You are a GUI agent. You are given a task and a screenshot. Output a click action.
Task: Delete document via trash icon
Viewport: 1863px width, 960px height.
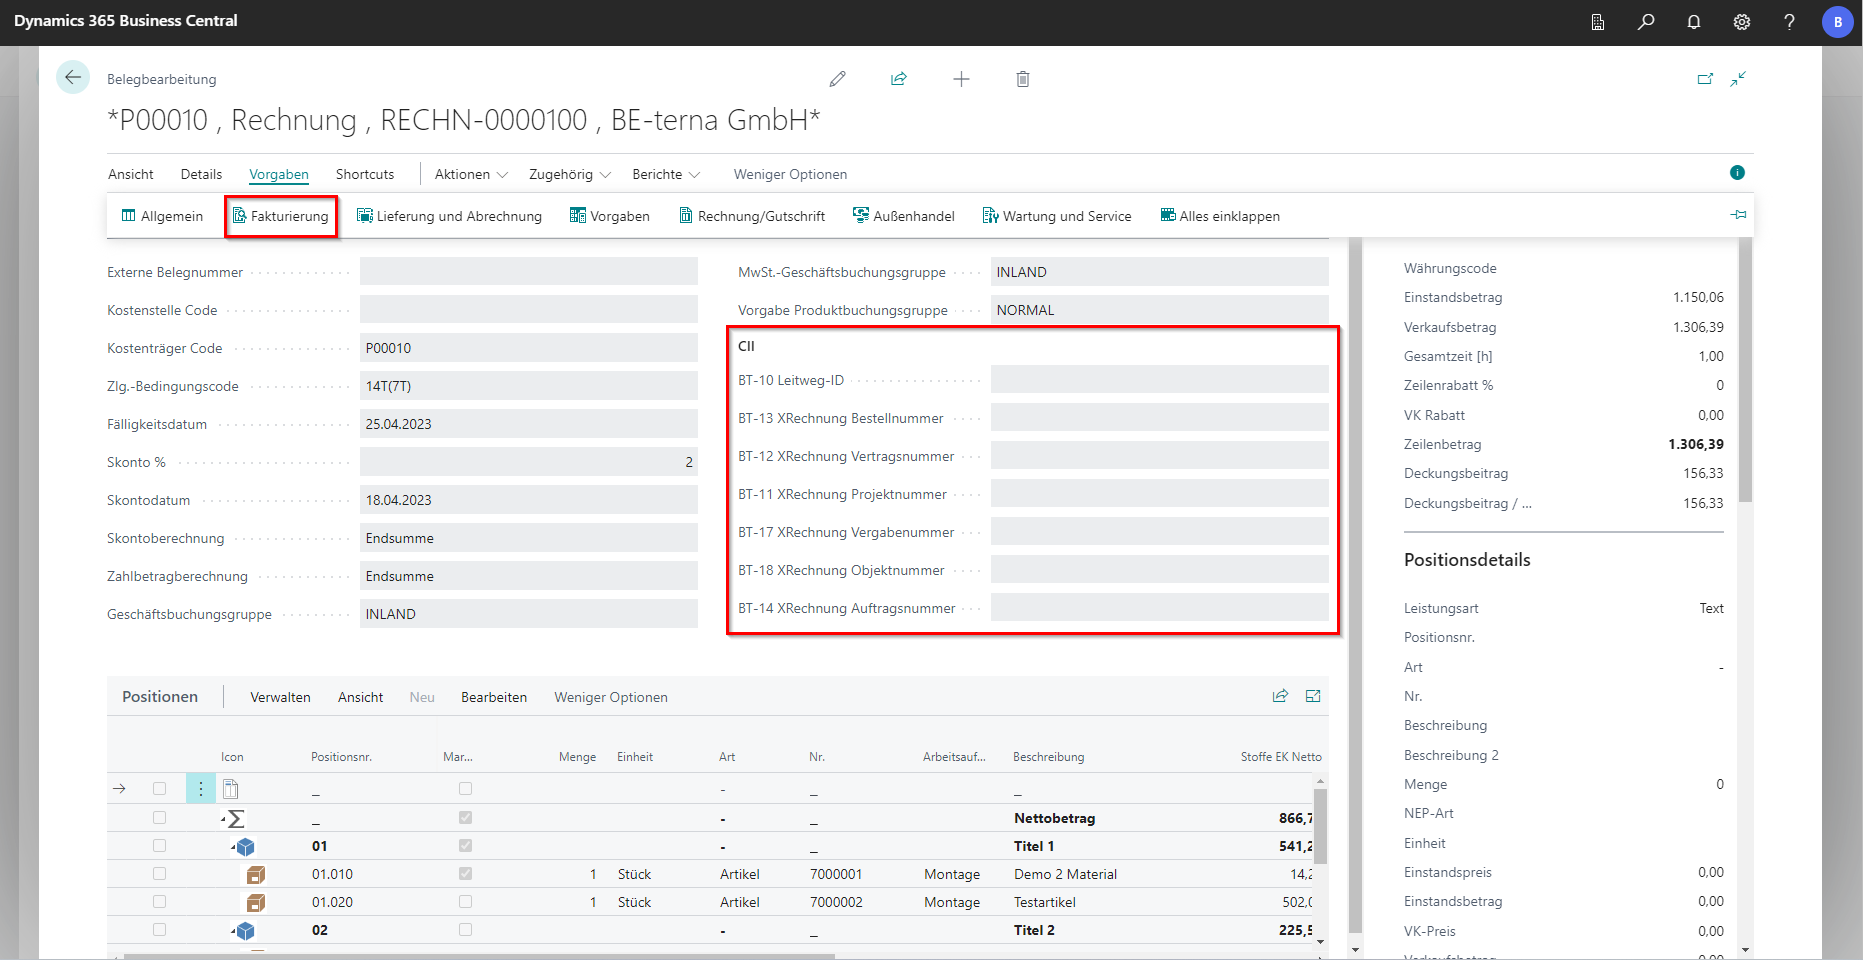1023,79
